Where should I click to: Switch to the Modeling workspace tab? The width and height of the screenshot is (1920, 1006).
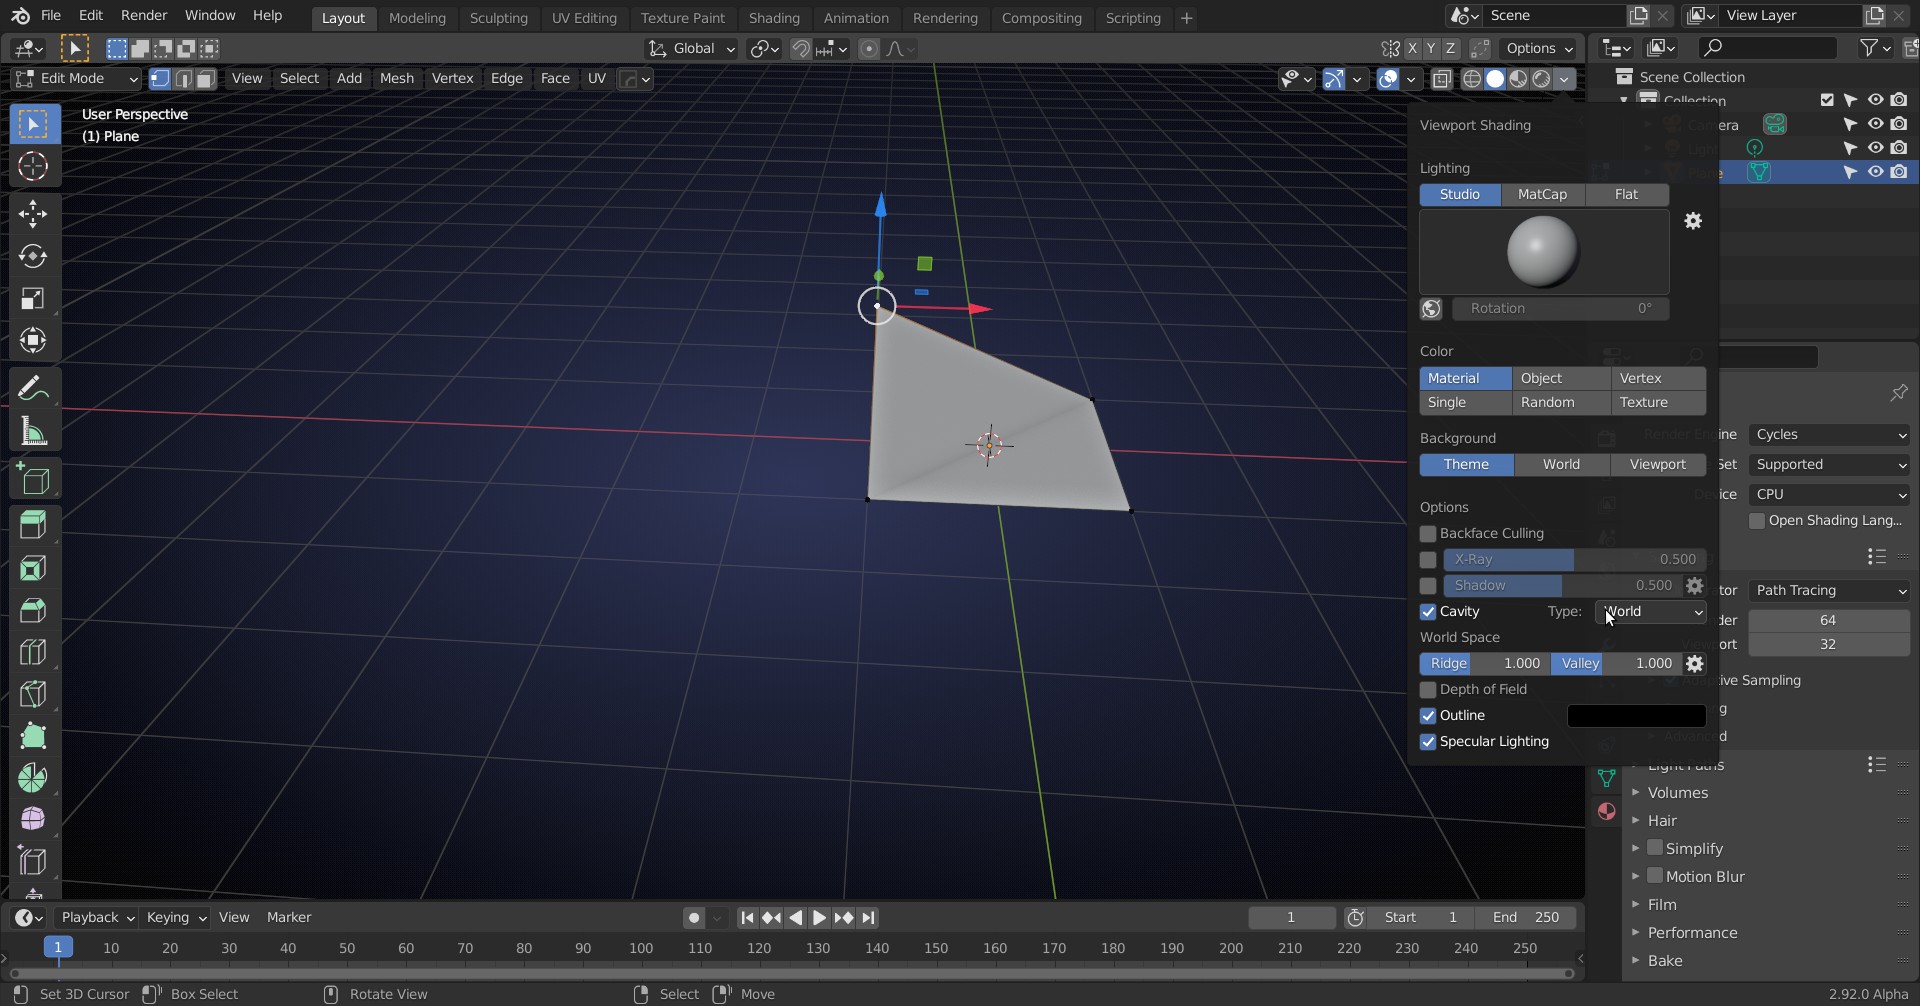(x=417, y=18)
